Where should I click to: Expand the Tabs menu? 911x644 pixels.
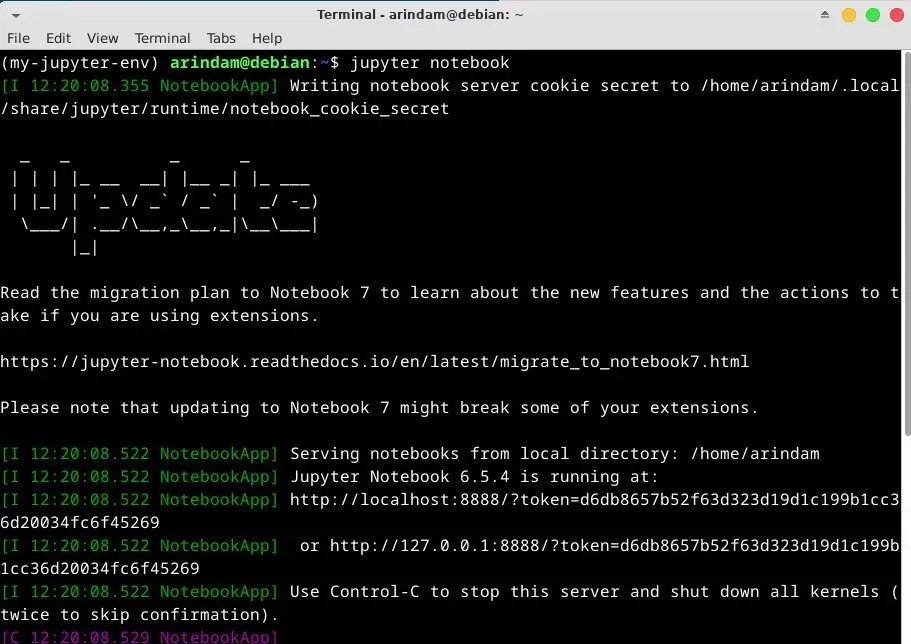(221, 38)
